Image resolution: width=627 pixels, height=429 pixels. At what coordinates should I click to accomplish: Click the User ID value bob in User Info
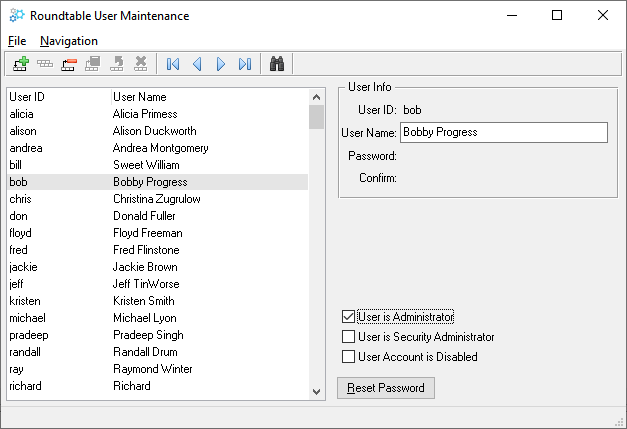[412, 110]
